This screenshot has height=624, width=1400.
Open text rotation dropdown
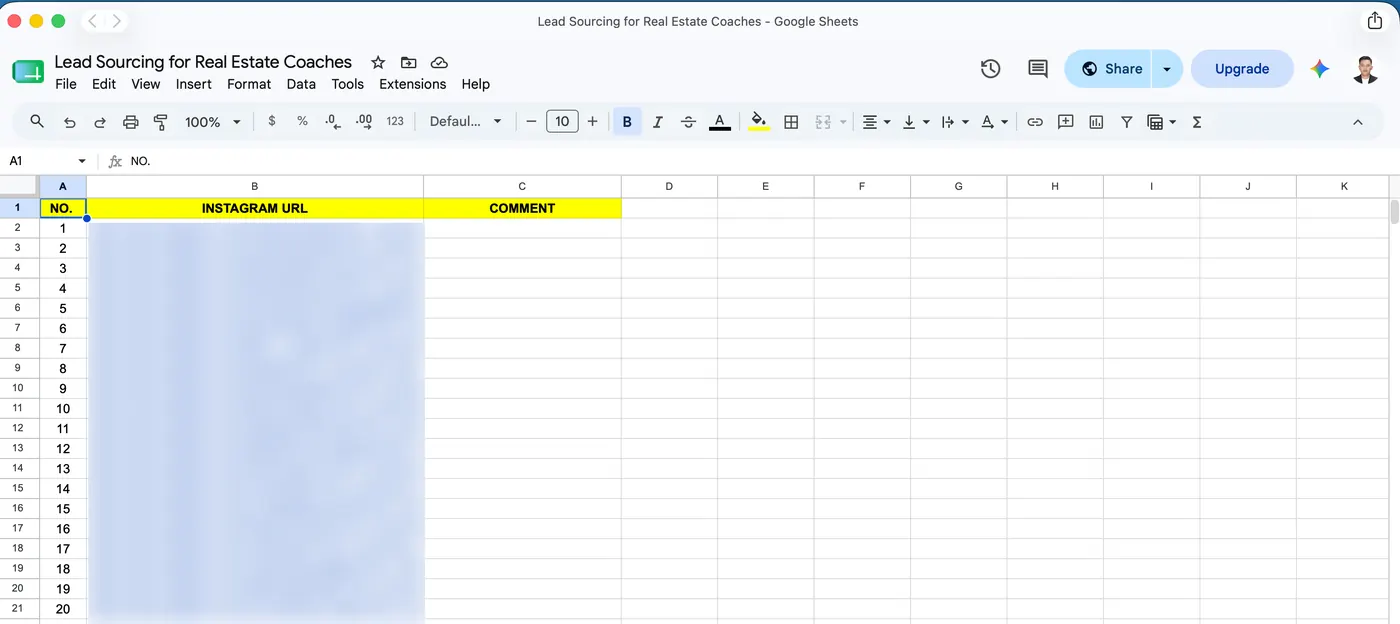click(994, 122)
